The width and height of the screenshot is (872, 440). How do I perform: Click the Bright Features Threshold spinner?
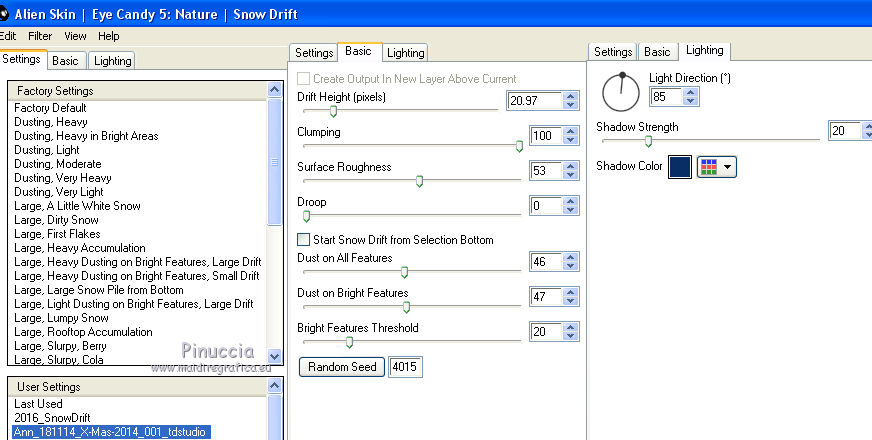[x=570, y=332]
